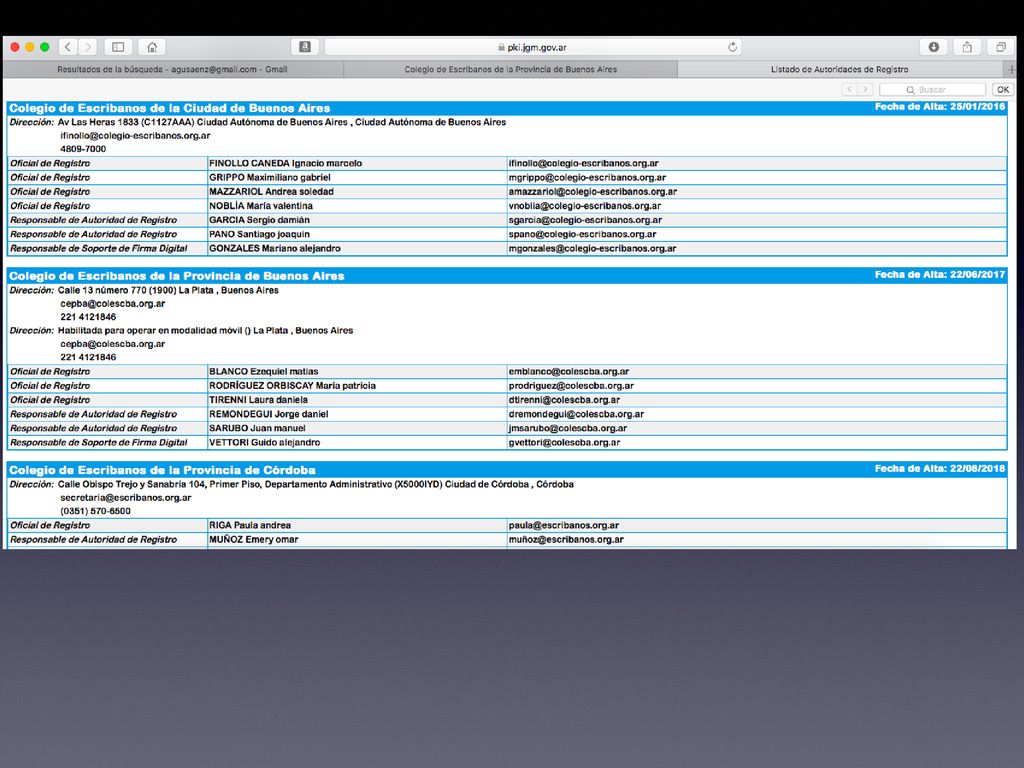The width and height of the screenshot is (1024, 768).
Task: Click email gvettori@colescba.org.ar
Action: [564, 443]
